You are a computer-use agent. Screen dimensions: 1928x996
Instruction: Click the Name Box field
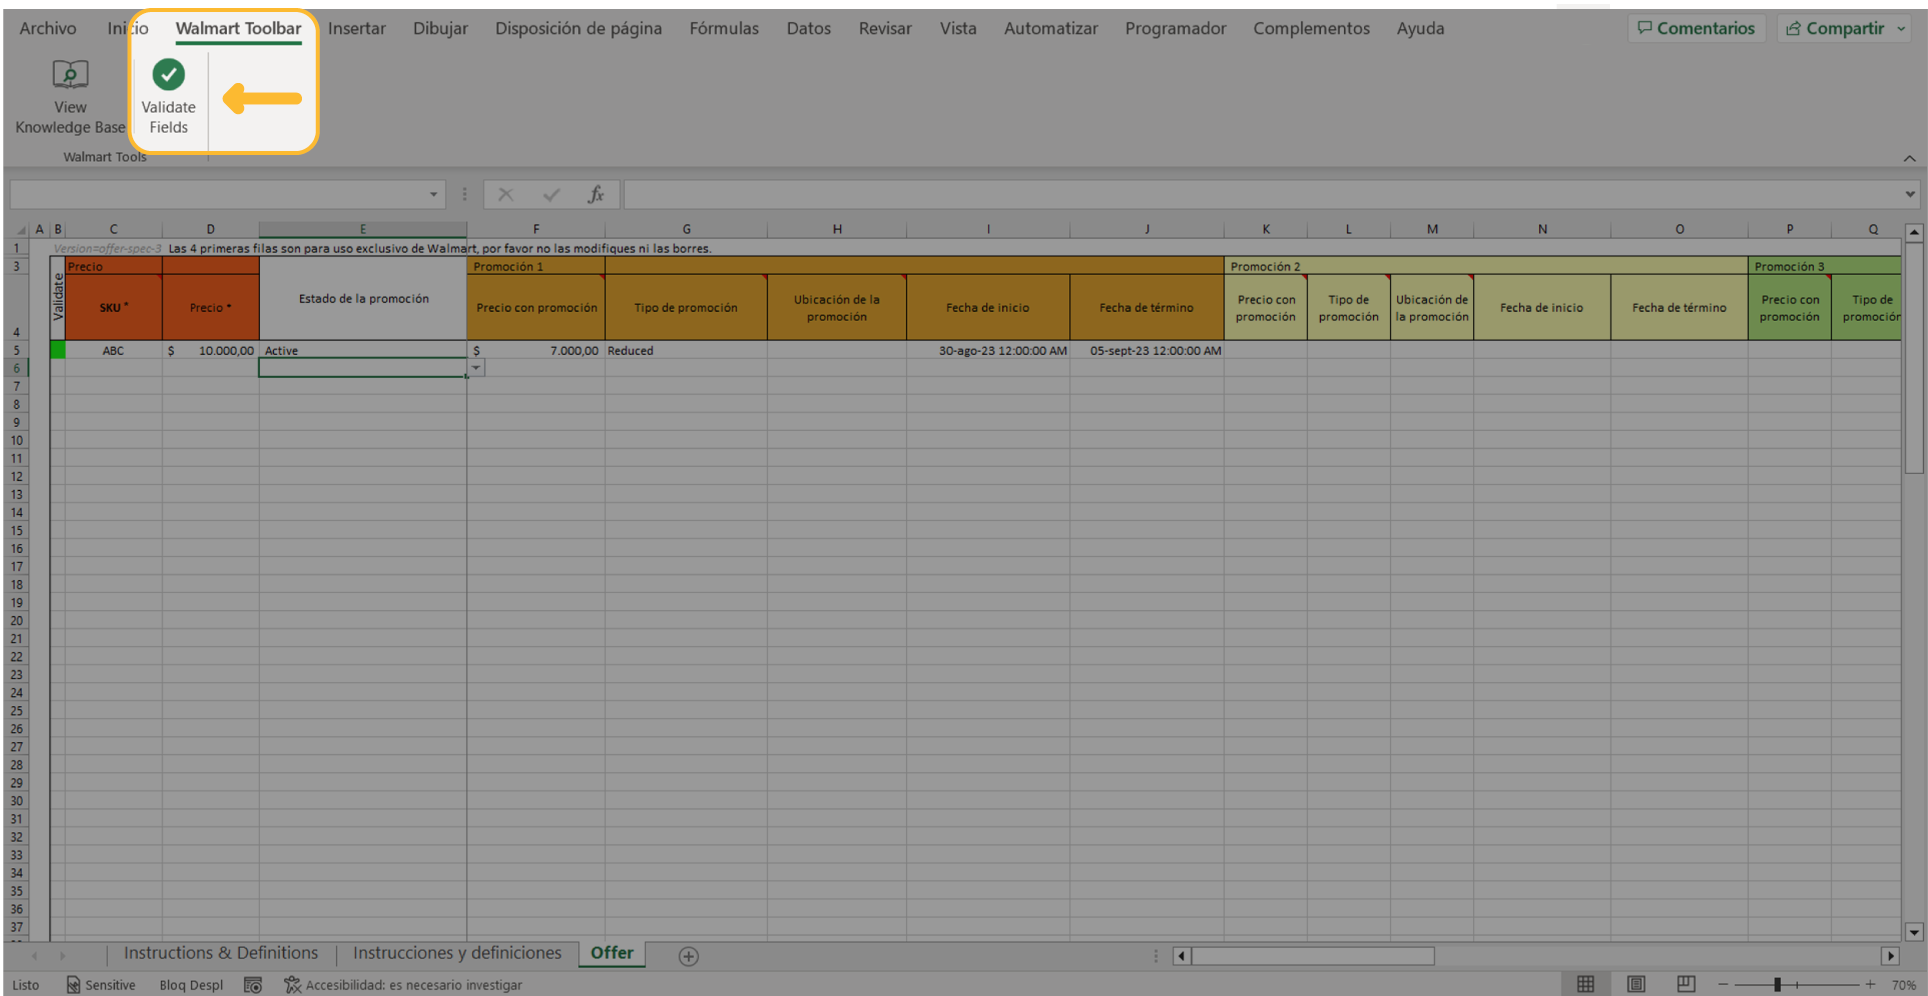[x=217, y=194]
